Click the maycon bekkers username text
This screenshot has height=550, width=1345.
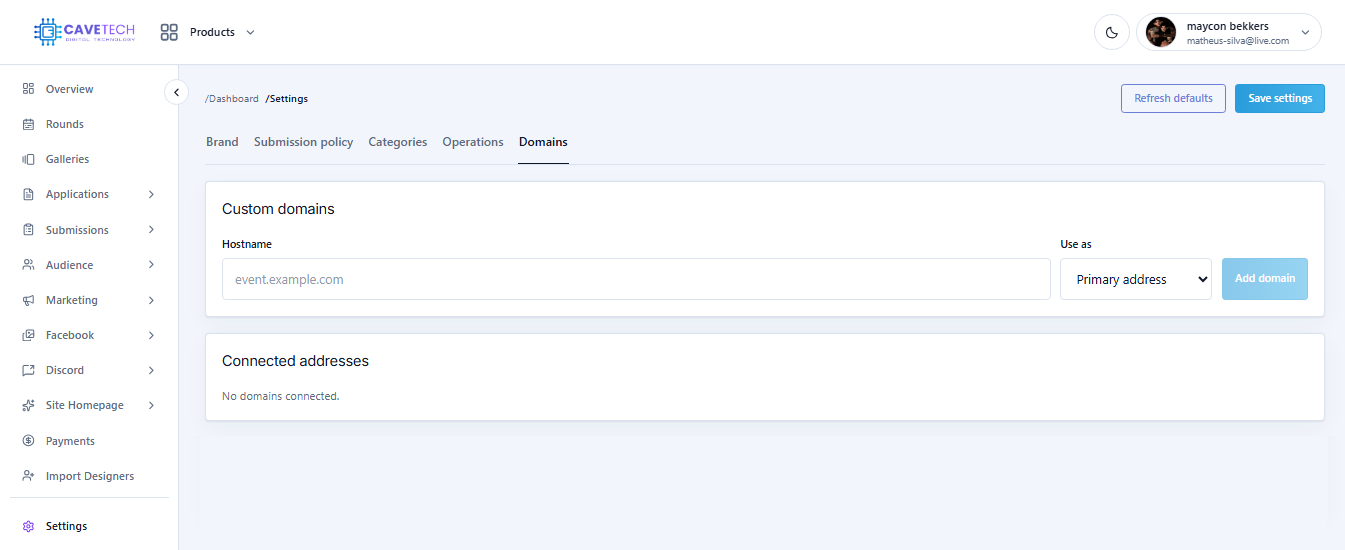point(1227,26)
